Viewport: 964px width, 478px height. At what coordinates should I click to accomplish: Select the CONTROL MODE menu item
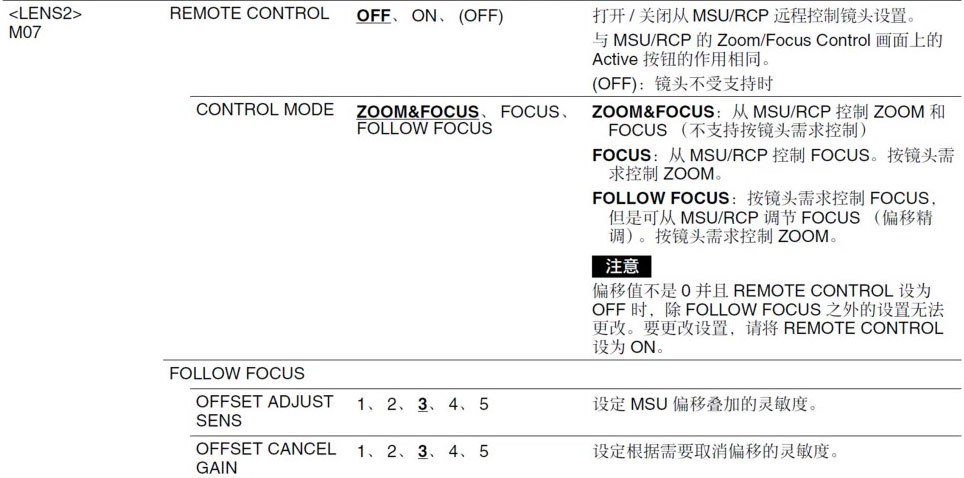(x=265, y=110)
